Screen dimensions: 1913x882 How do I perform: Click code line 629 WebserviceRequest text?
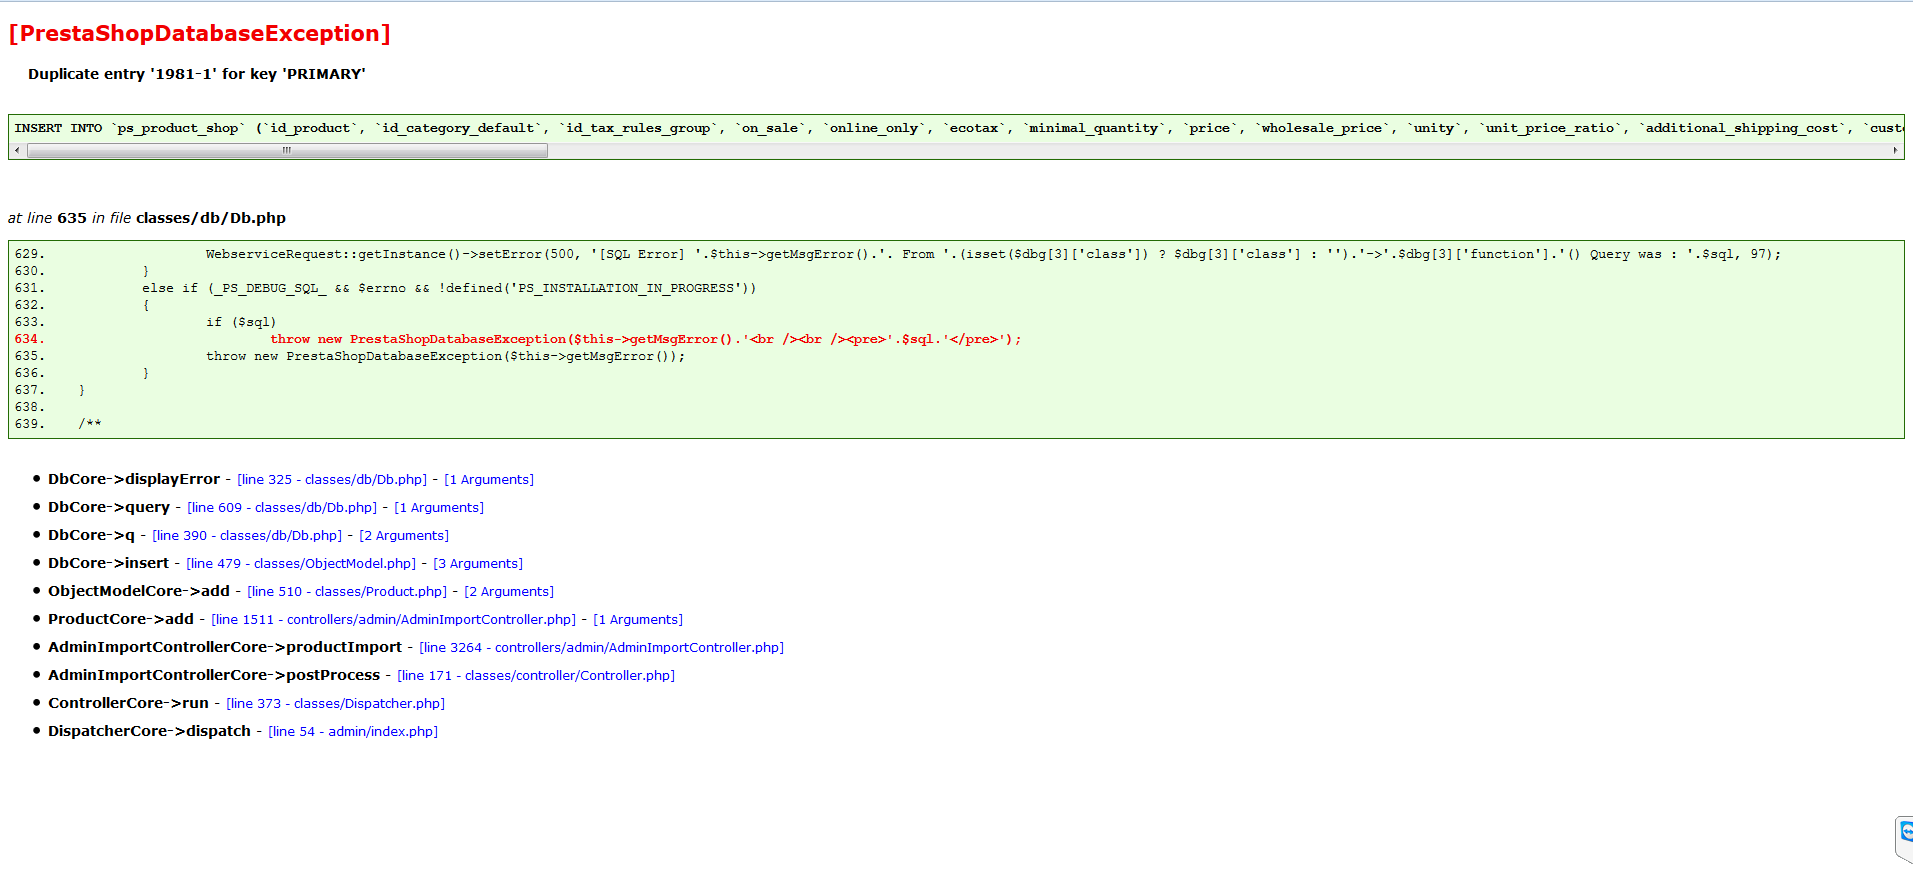pos(993,254)
